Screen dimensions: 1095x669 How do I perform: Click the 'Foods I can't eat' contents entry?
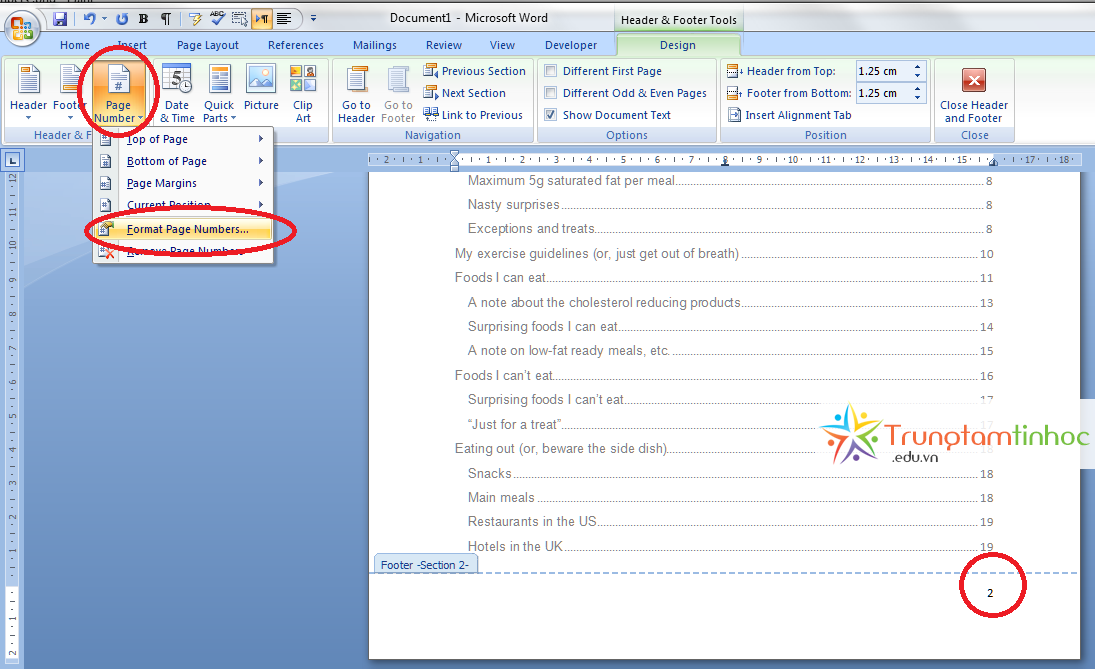(x=723, y=376)
